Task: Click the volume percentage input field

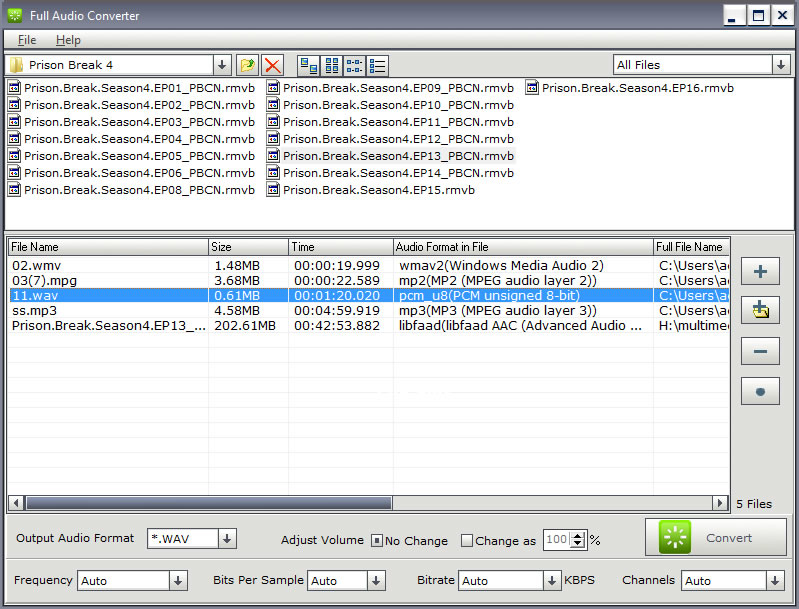Action: pos(557,539)
